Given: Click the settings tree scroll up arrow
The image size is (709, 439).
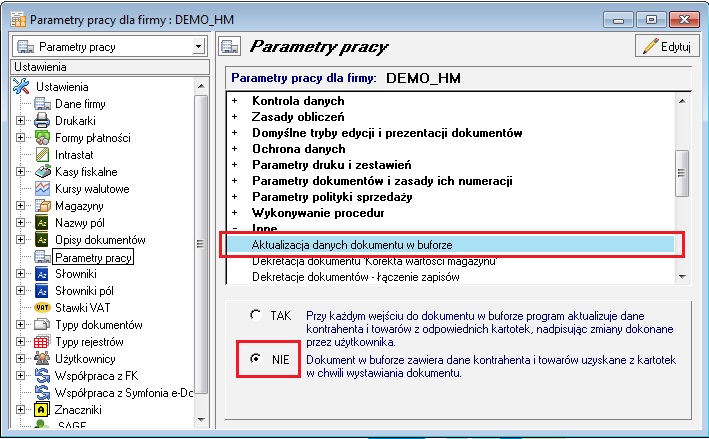Looking at the screenshot, I should click(201, 86).
